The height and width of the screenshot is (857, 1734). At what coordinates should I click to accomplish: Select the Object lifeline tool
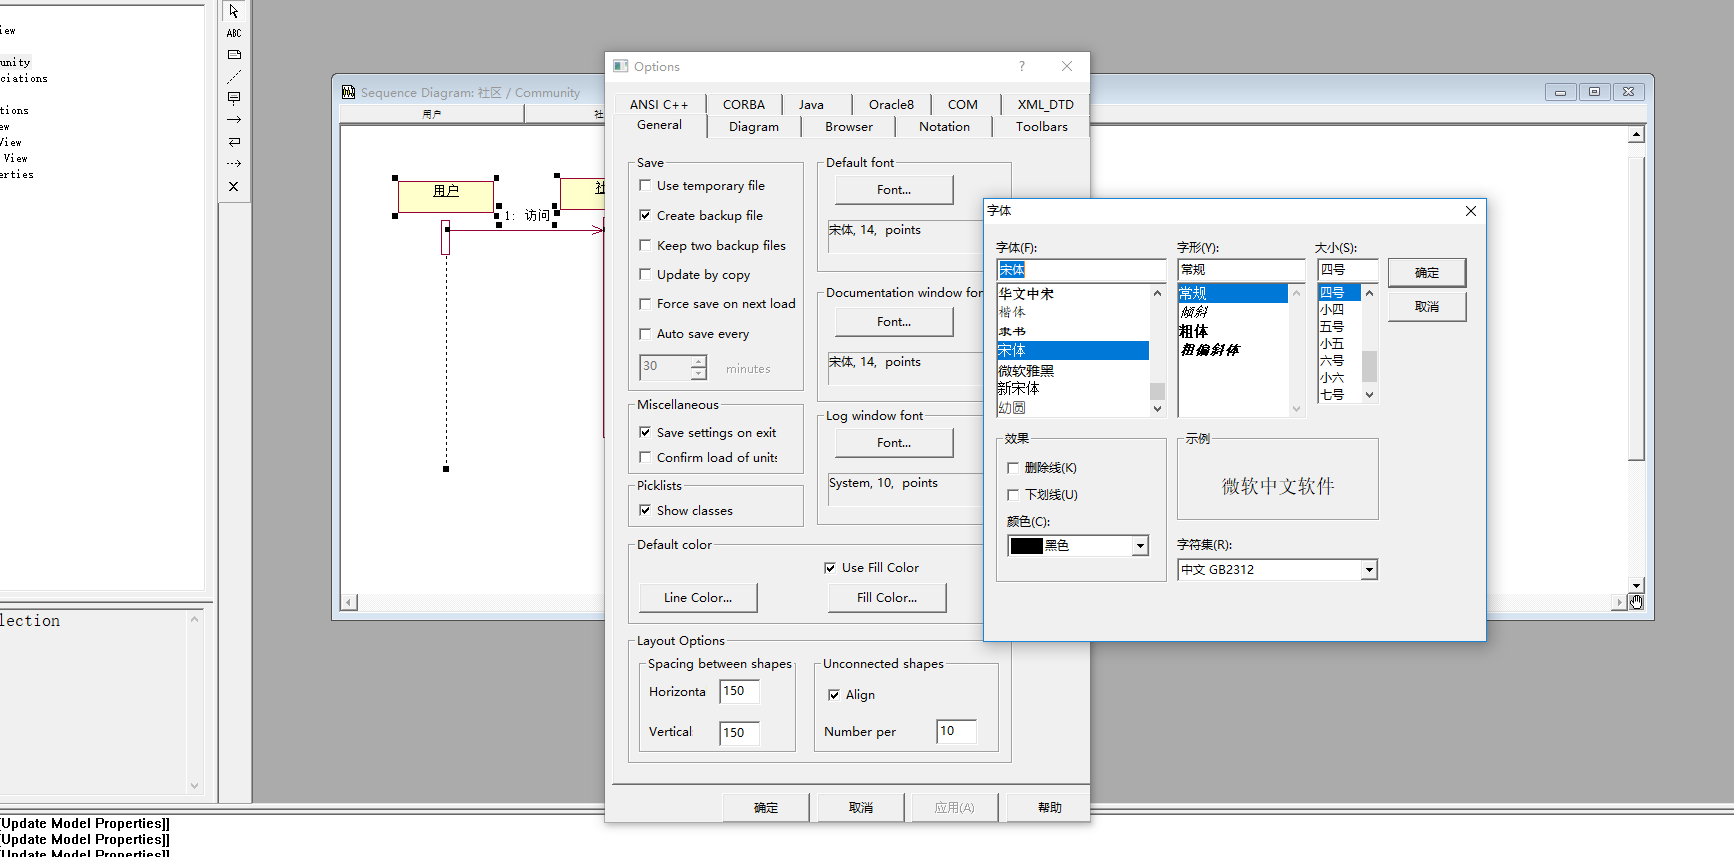[234, 98]
